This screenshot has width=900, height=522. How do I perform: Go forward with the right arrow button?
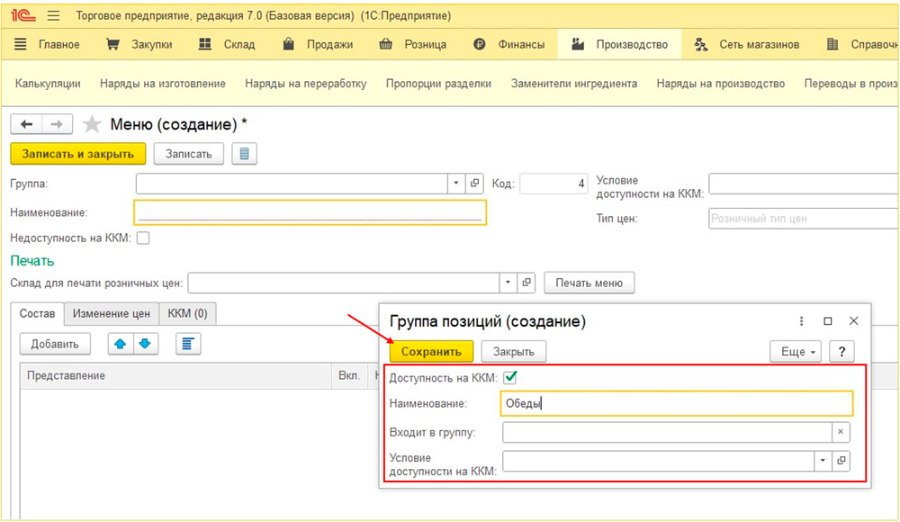56,124
